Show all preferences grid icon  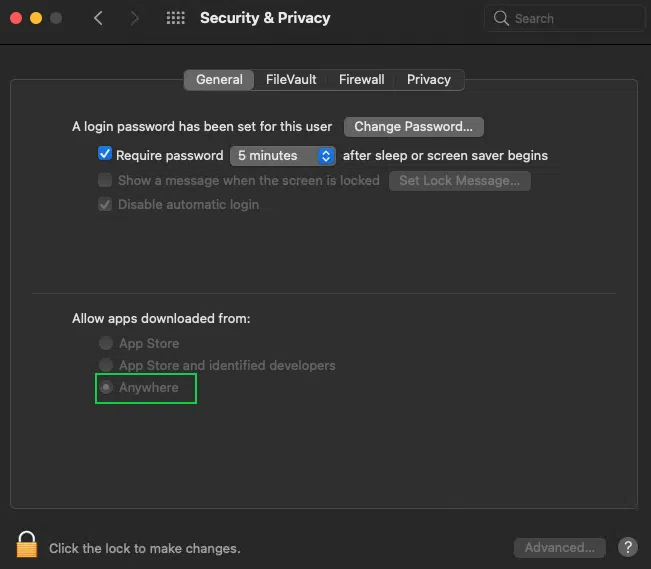coord(176,18)
